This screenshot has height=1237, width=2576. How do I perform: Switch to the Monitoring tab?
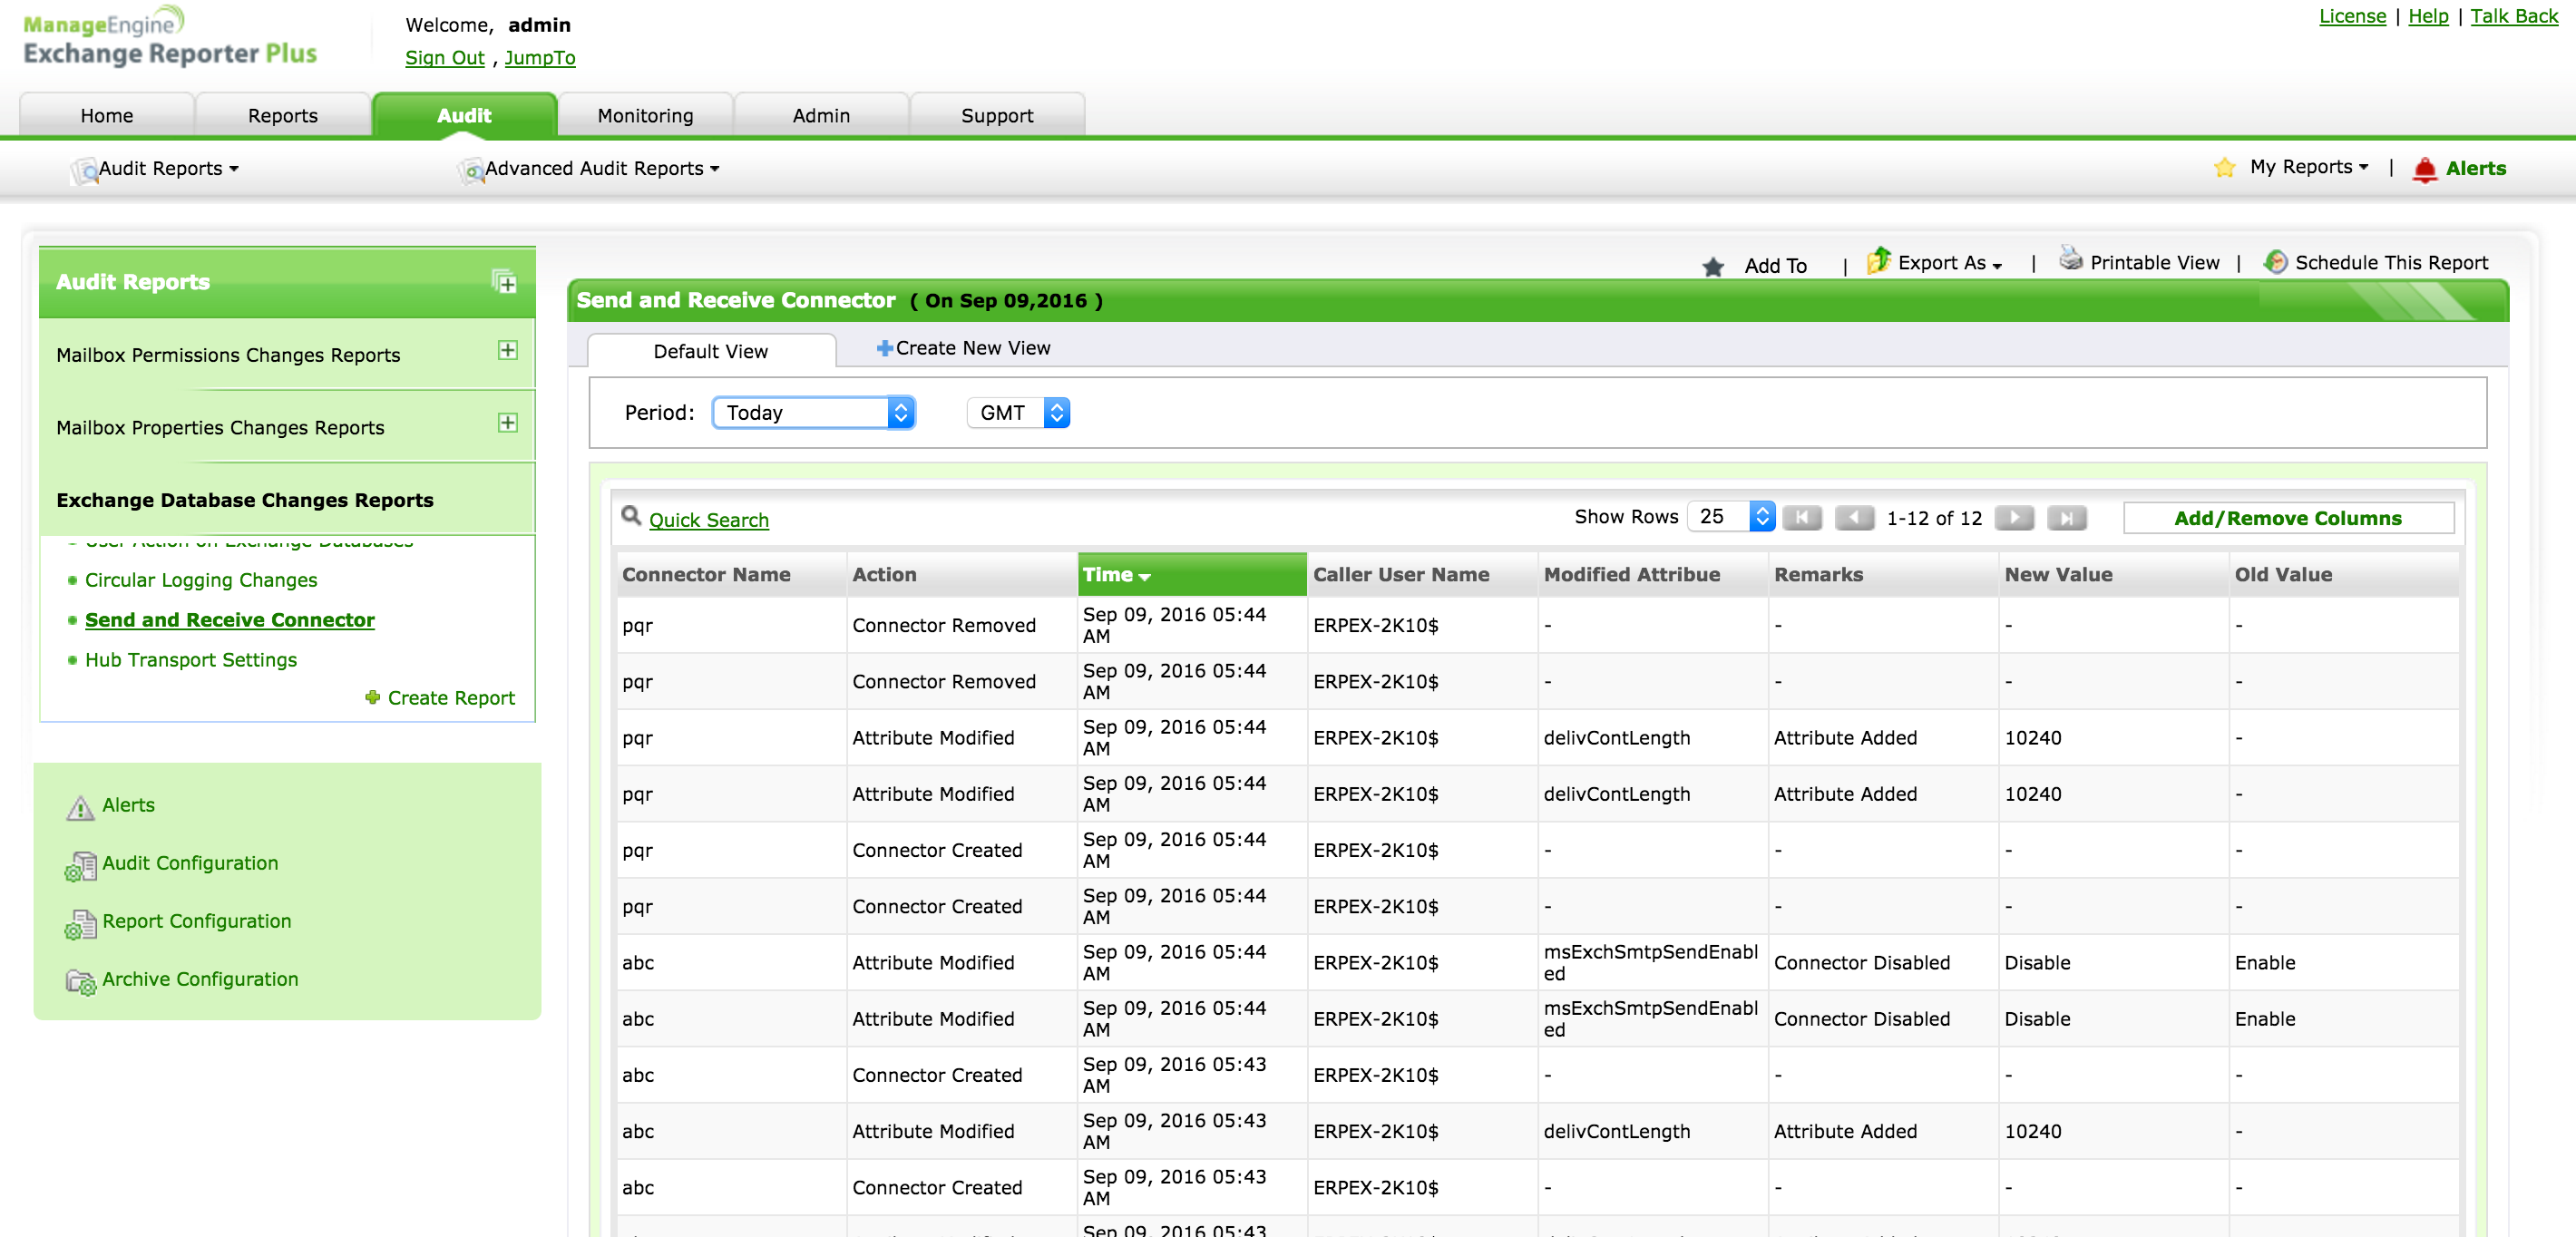tap(645, 116)
